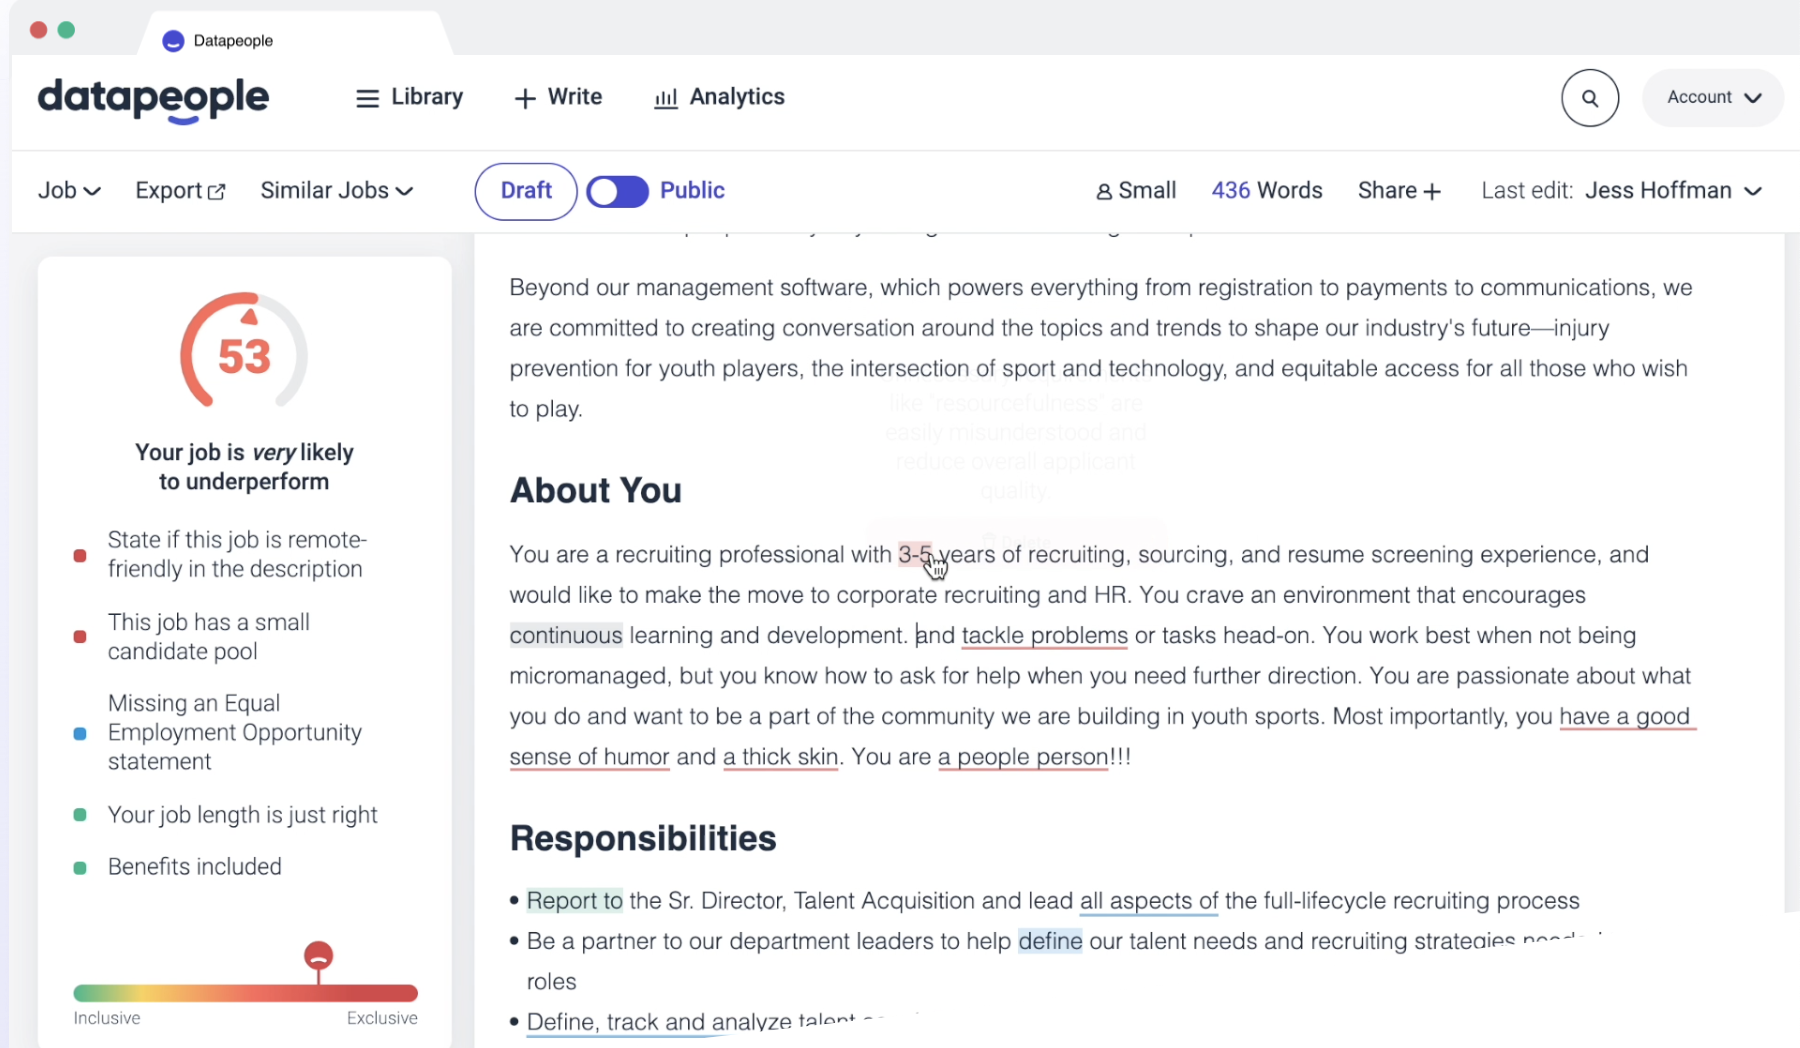Click the Small audience person icon
The width and height of the screenshot is (1800, 1048).
[x=1104, y=190]
